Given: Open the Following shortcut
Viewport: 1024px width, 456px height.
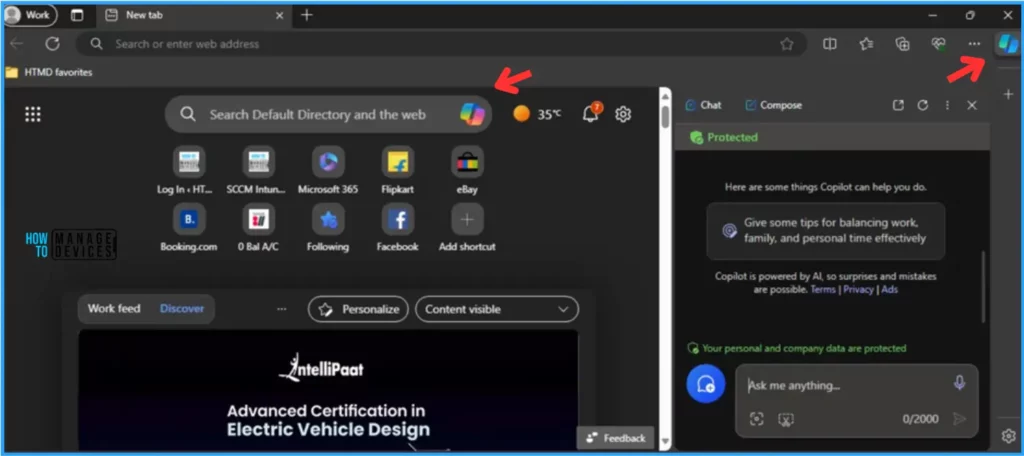Looking at the screenshot, I should click(328, 228).
